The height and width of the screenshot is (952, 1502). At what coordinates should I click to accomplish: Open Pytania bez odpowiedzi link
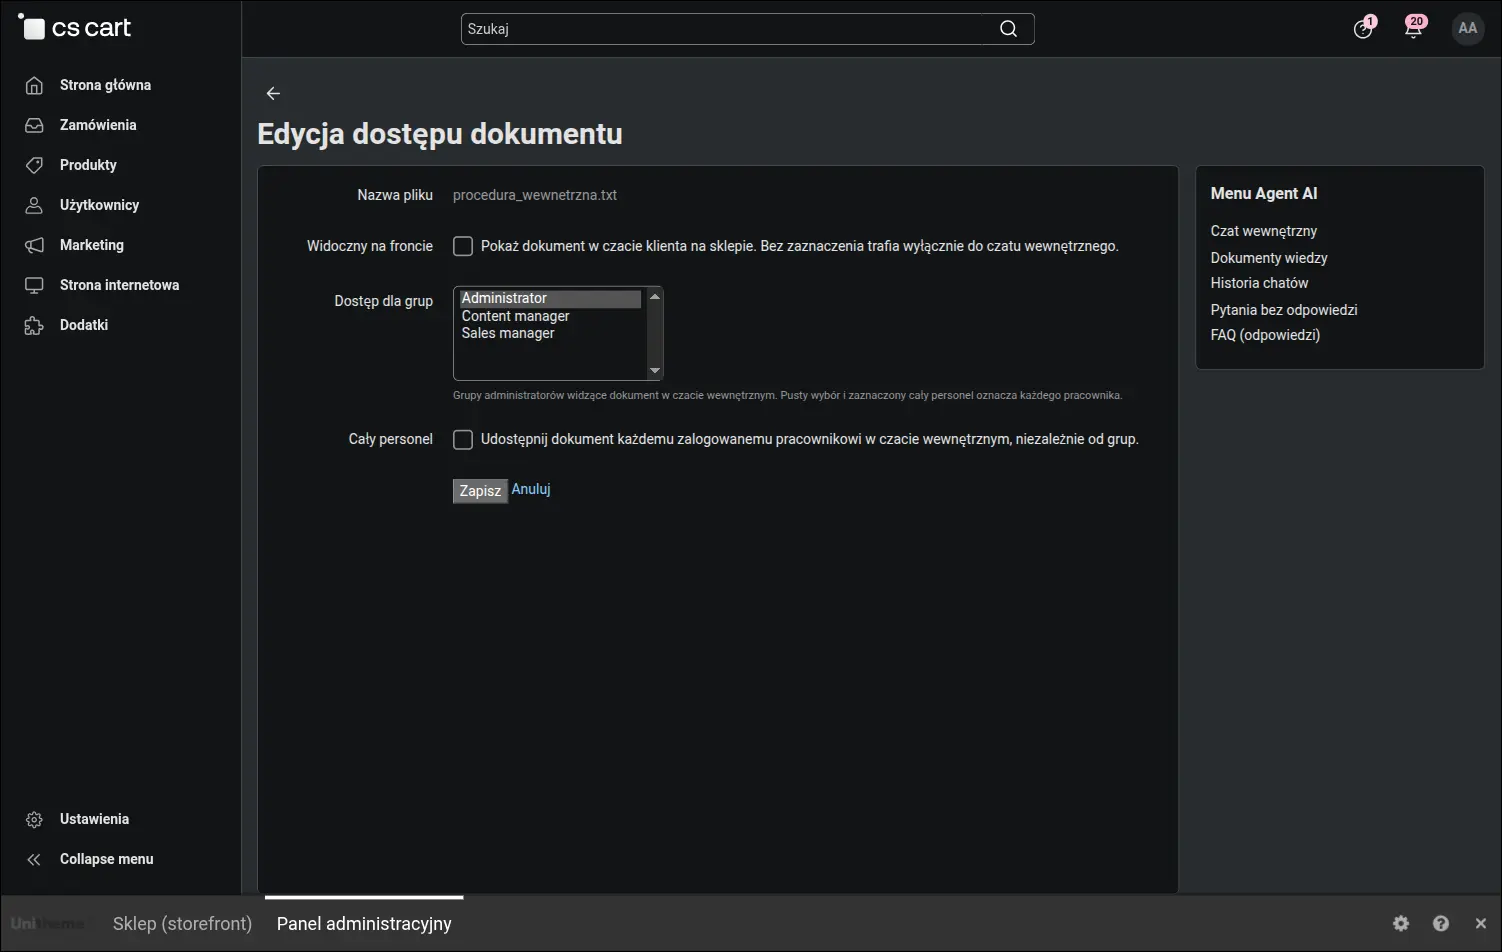point(1284,310)
